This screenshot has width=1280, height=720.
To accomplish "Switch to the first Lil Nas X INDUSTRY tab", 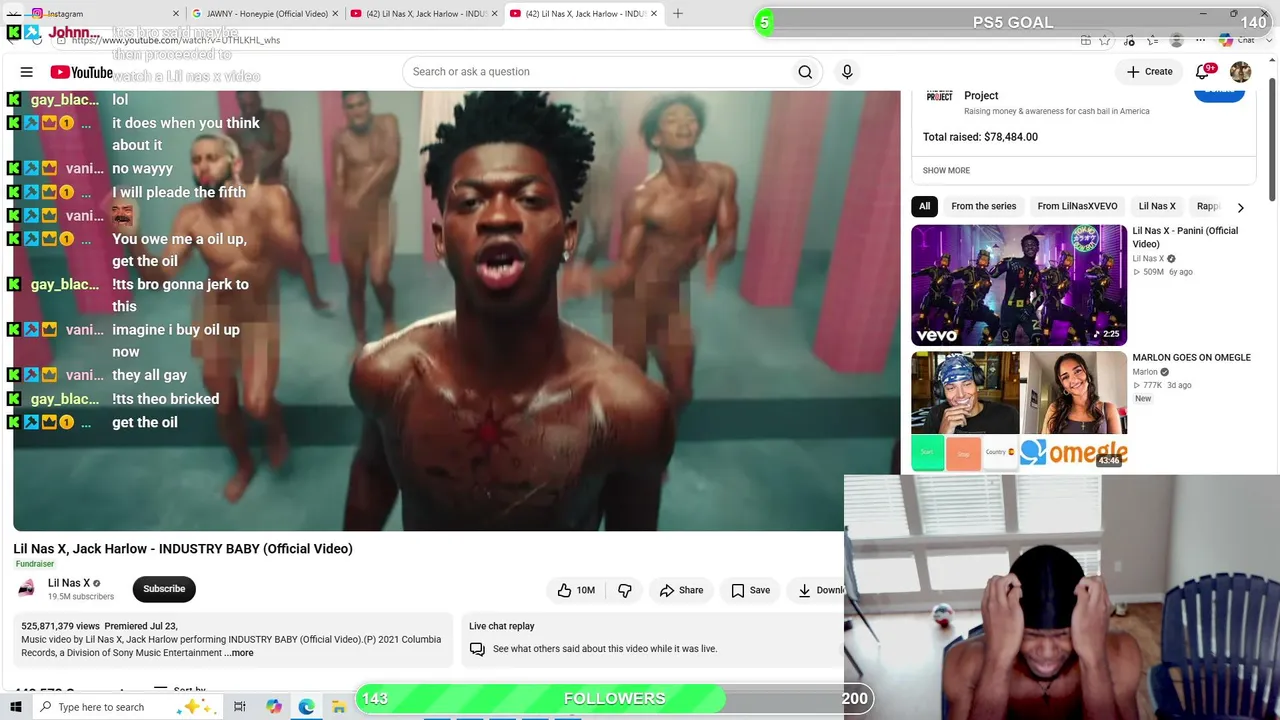I will point(423,14).
